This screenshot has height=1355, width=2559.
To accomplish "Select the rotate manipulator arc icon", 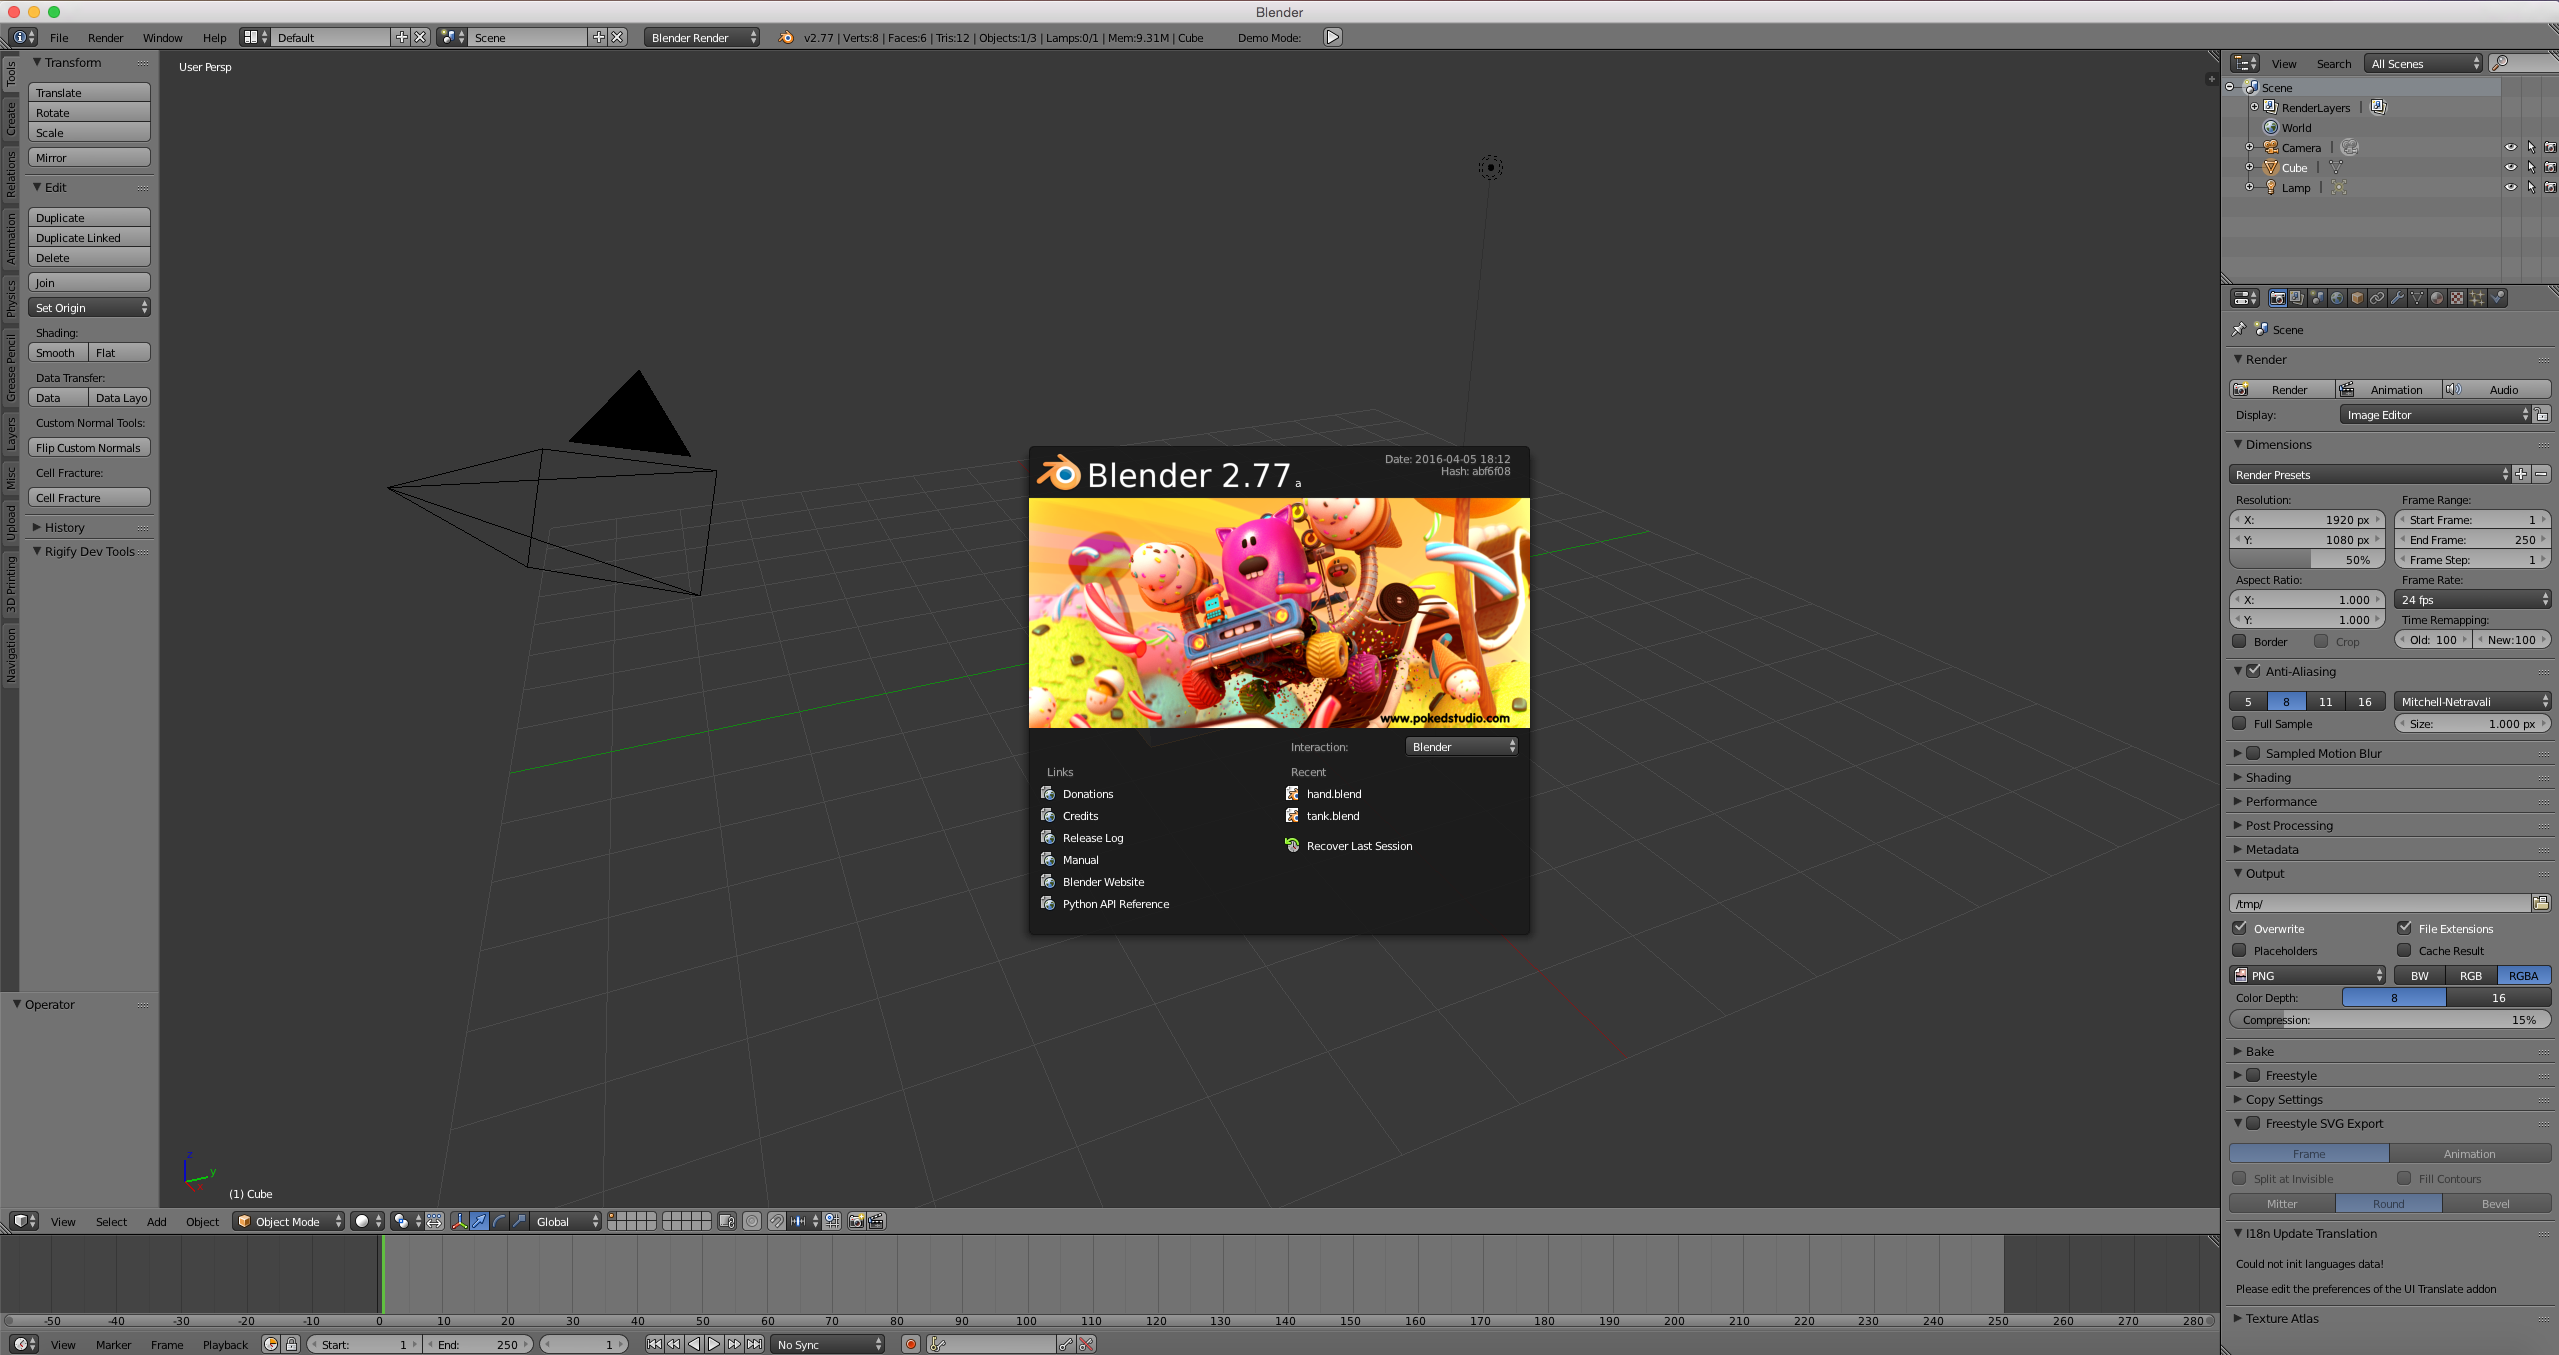I will (x=499, y=1221).
